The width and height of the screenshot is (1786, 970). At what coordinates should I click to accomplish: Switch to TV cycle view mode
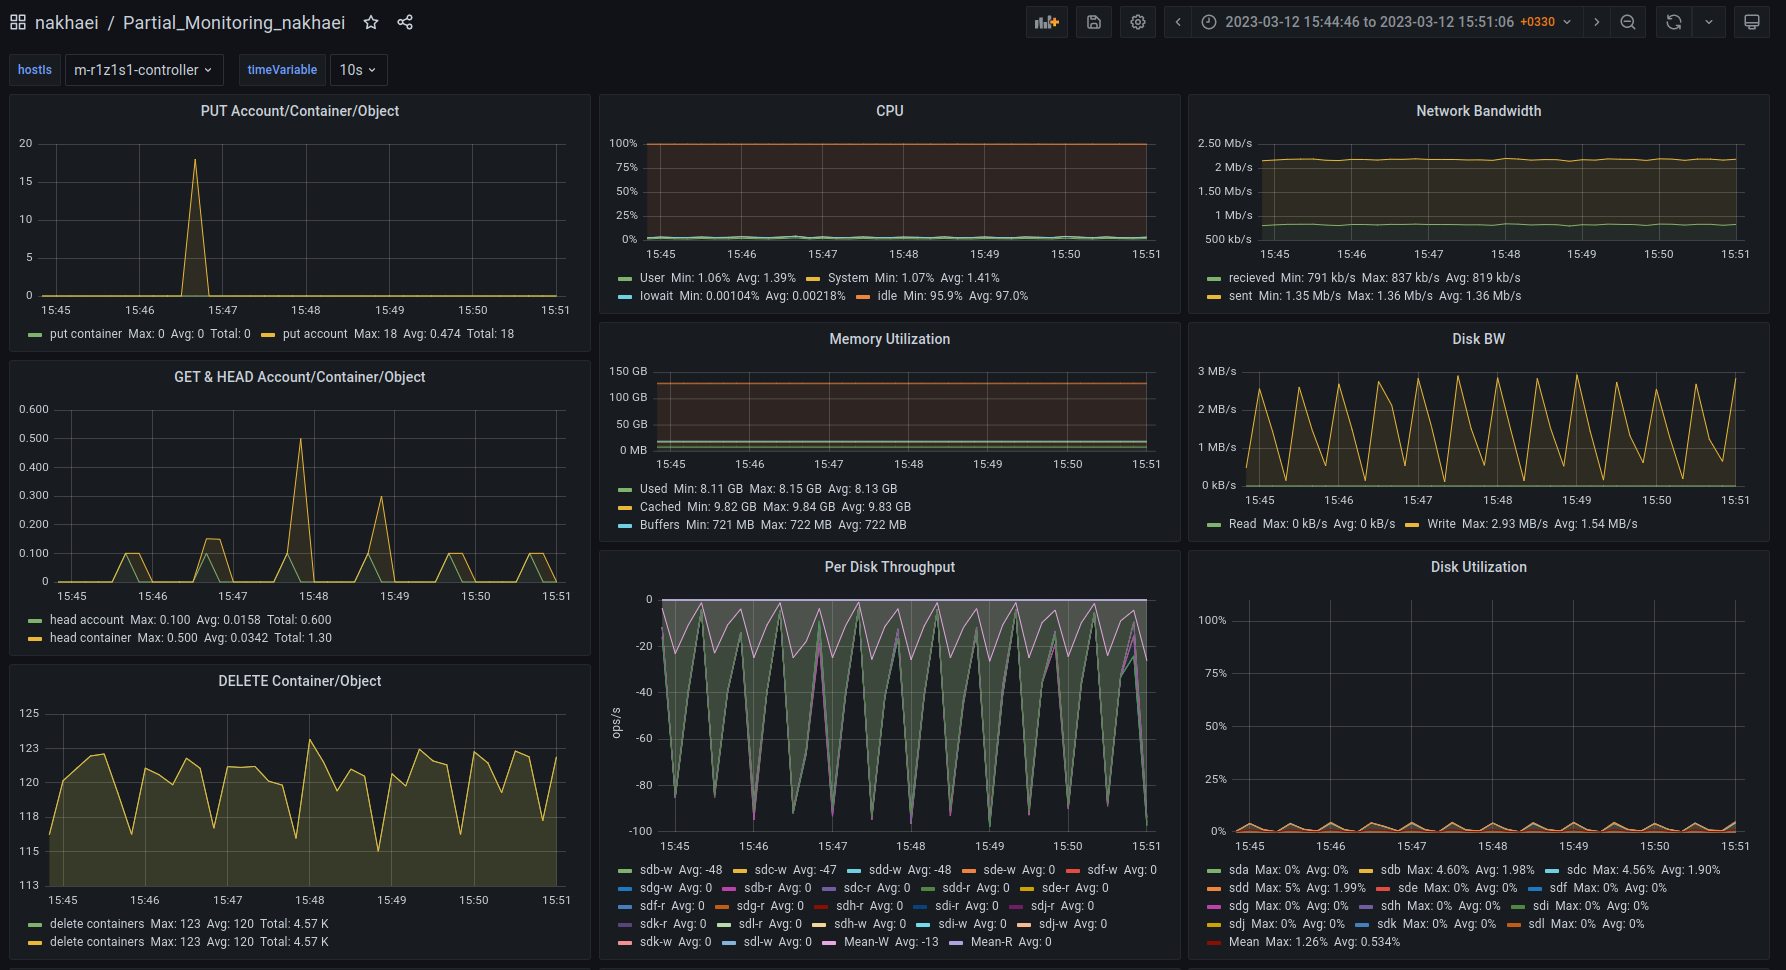1752,22
